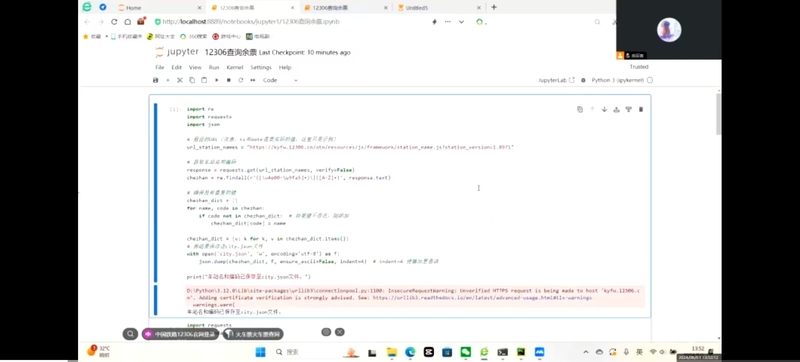Open the three-dot more options in address bar
The image size is (800, 362).
(x=448, y=22)
